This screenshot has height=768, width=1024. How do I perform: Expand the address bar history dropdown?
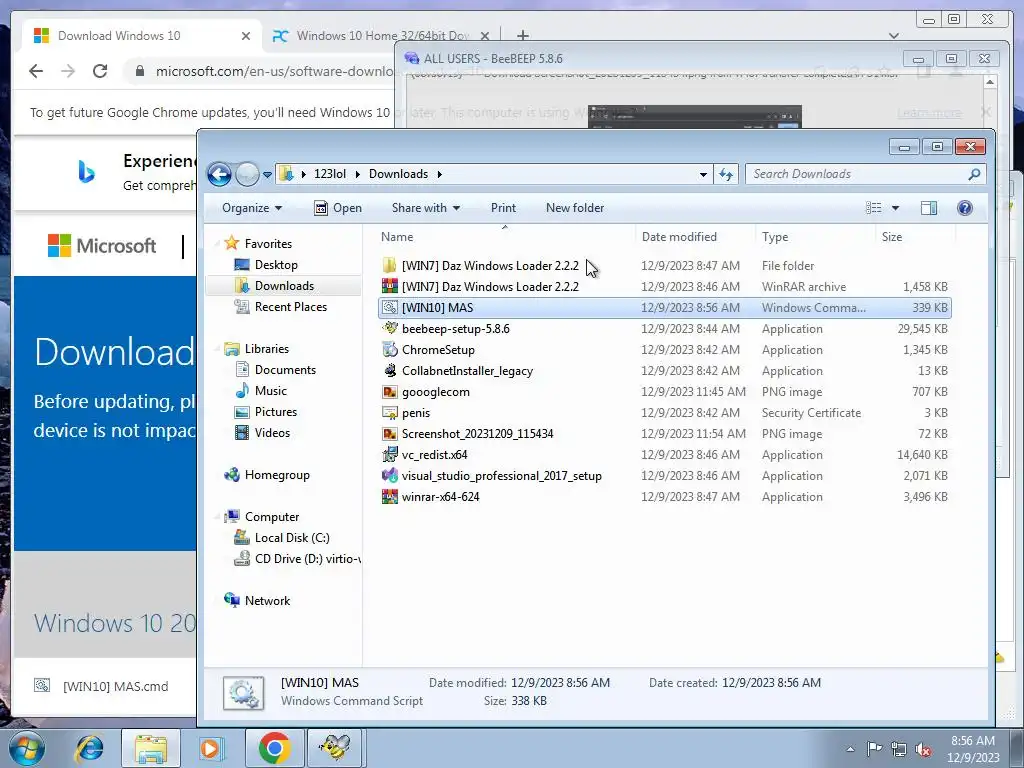[703, 174]
